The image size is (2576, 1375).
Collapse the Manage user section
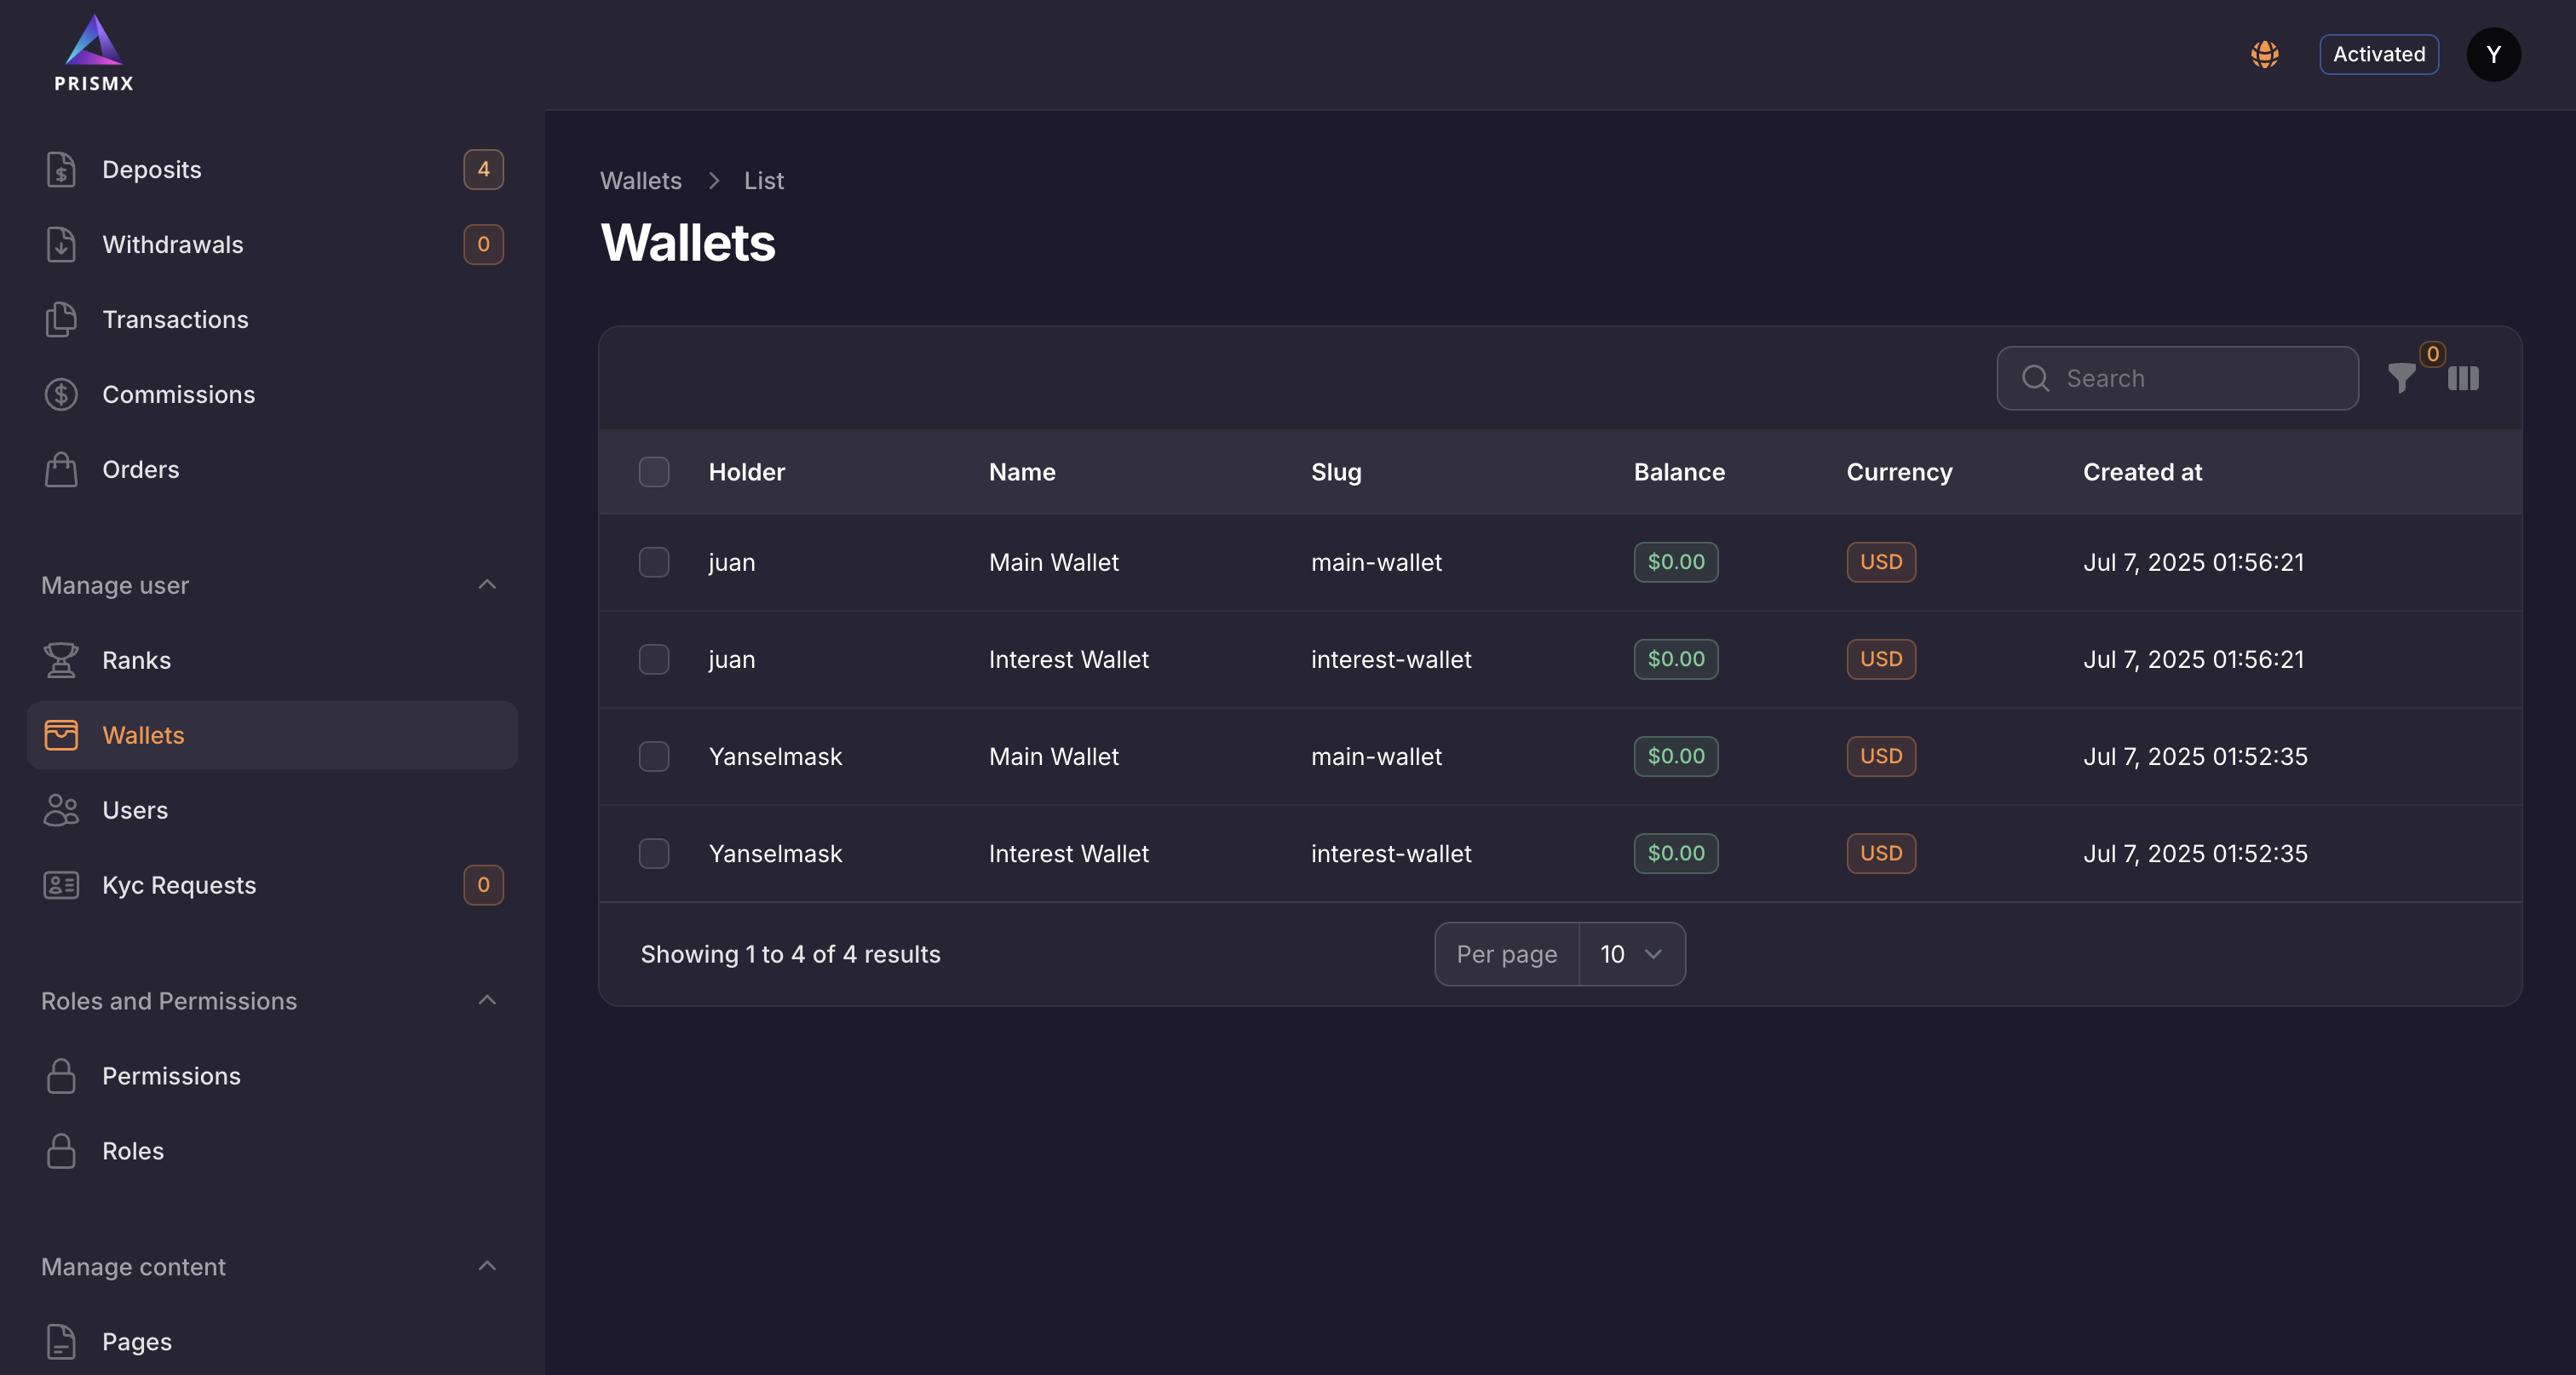[487, 585]
